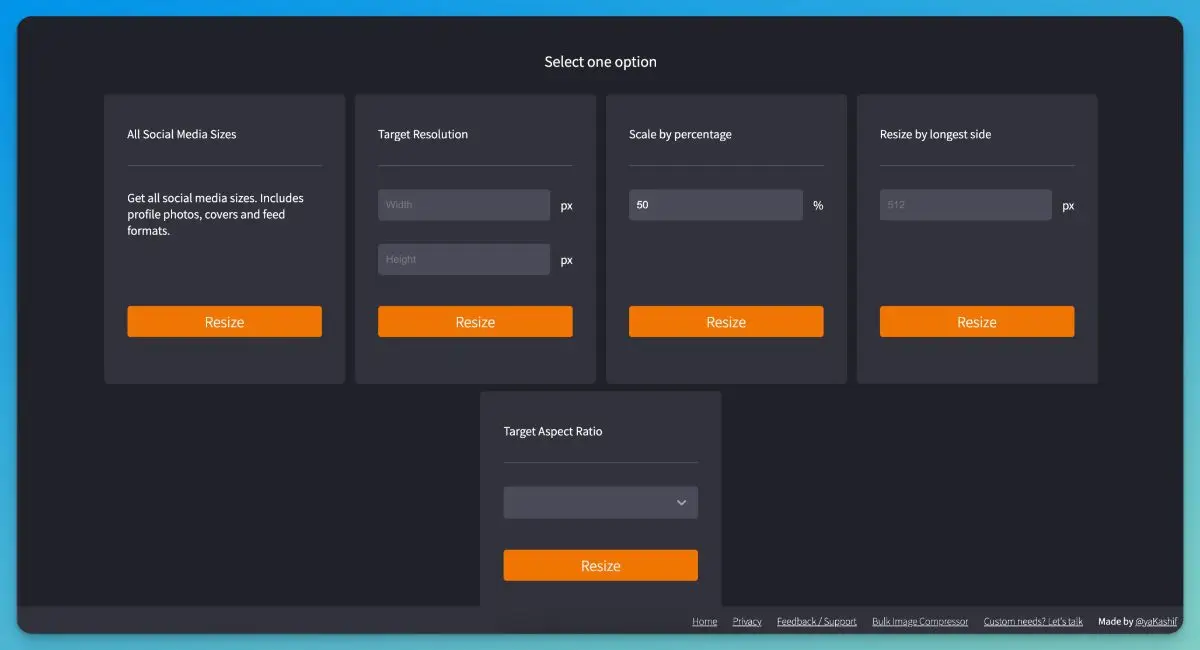Click the percentage field showing 50
The image size is (1200, 650).
(715, 205)
